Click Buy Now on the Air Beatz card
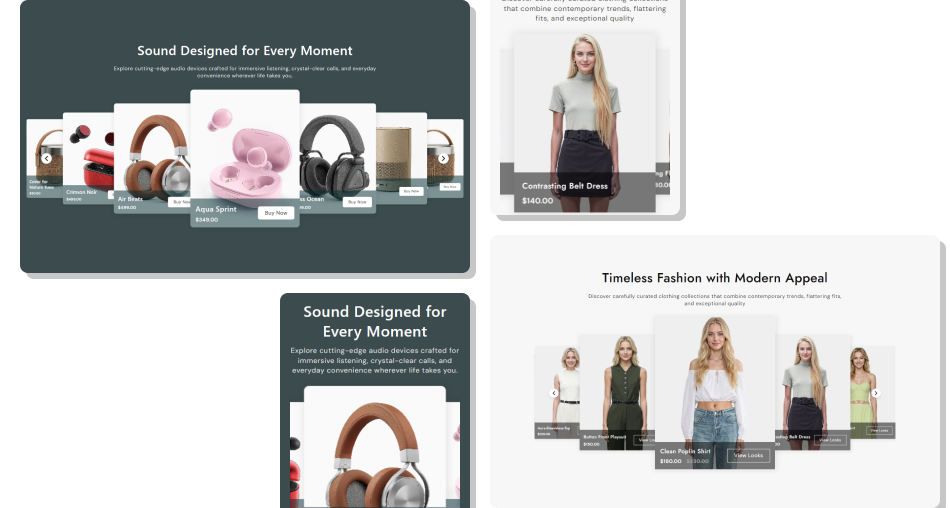950x508 pixels. (x=180, y=202)
